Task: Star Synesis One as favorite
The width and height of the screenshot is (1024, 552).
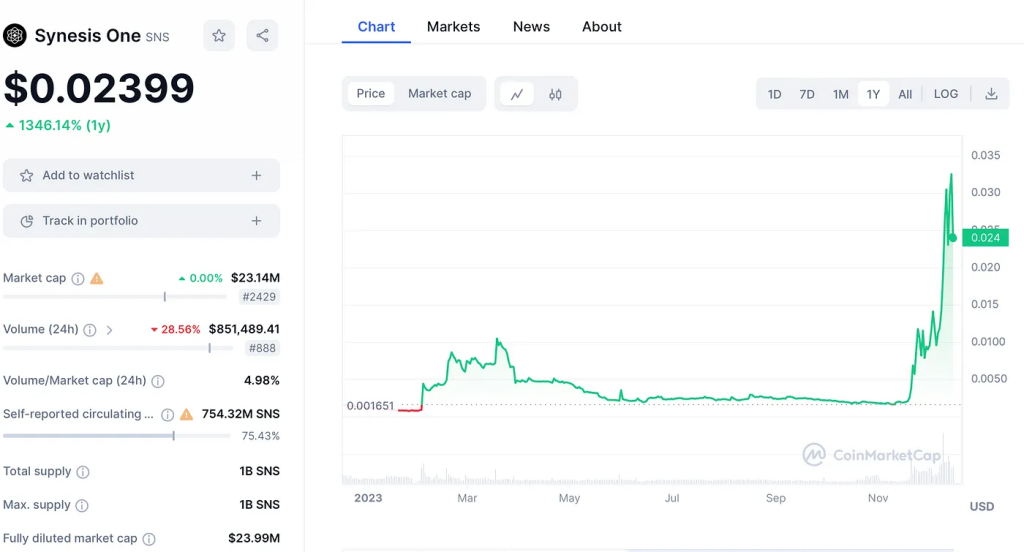Action: [x=219, y=35]
